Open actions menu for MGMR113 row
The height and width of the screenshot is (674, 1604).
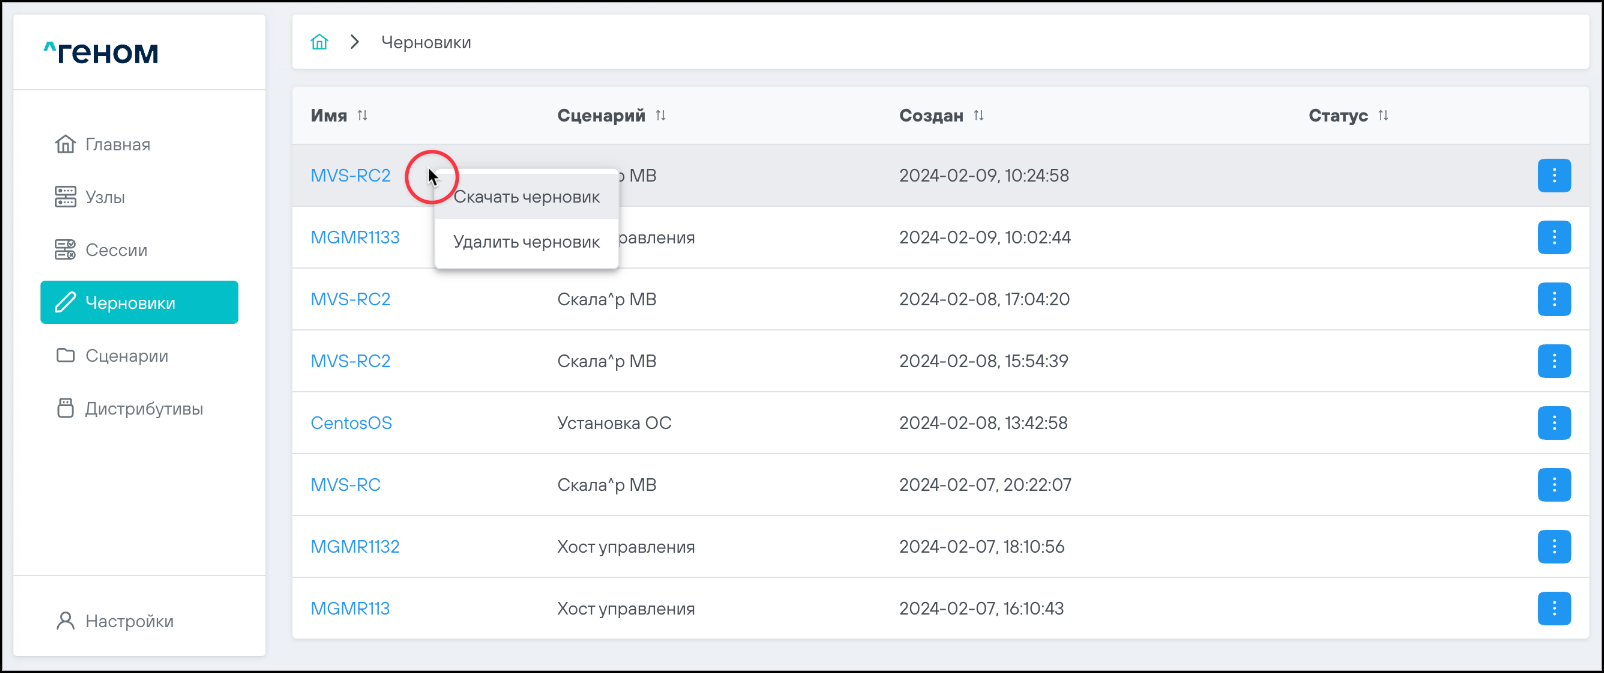tap(1553, 609)
